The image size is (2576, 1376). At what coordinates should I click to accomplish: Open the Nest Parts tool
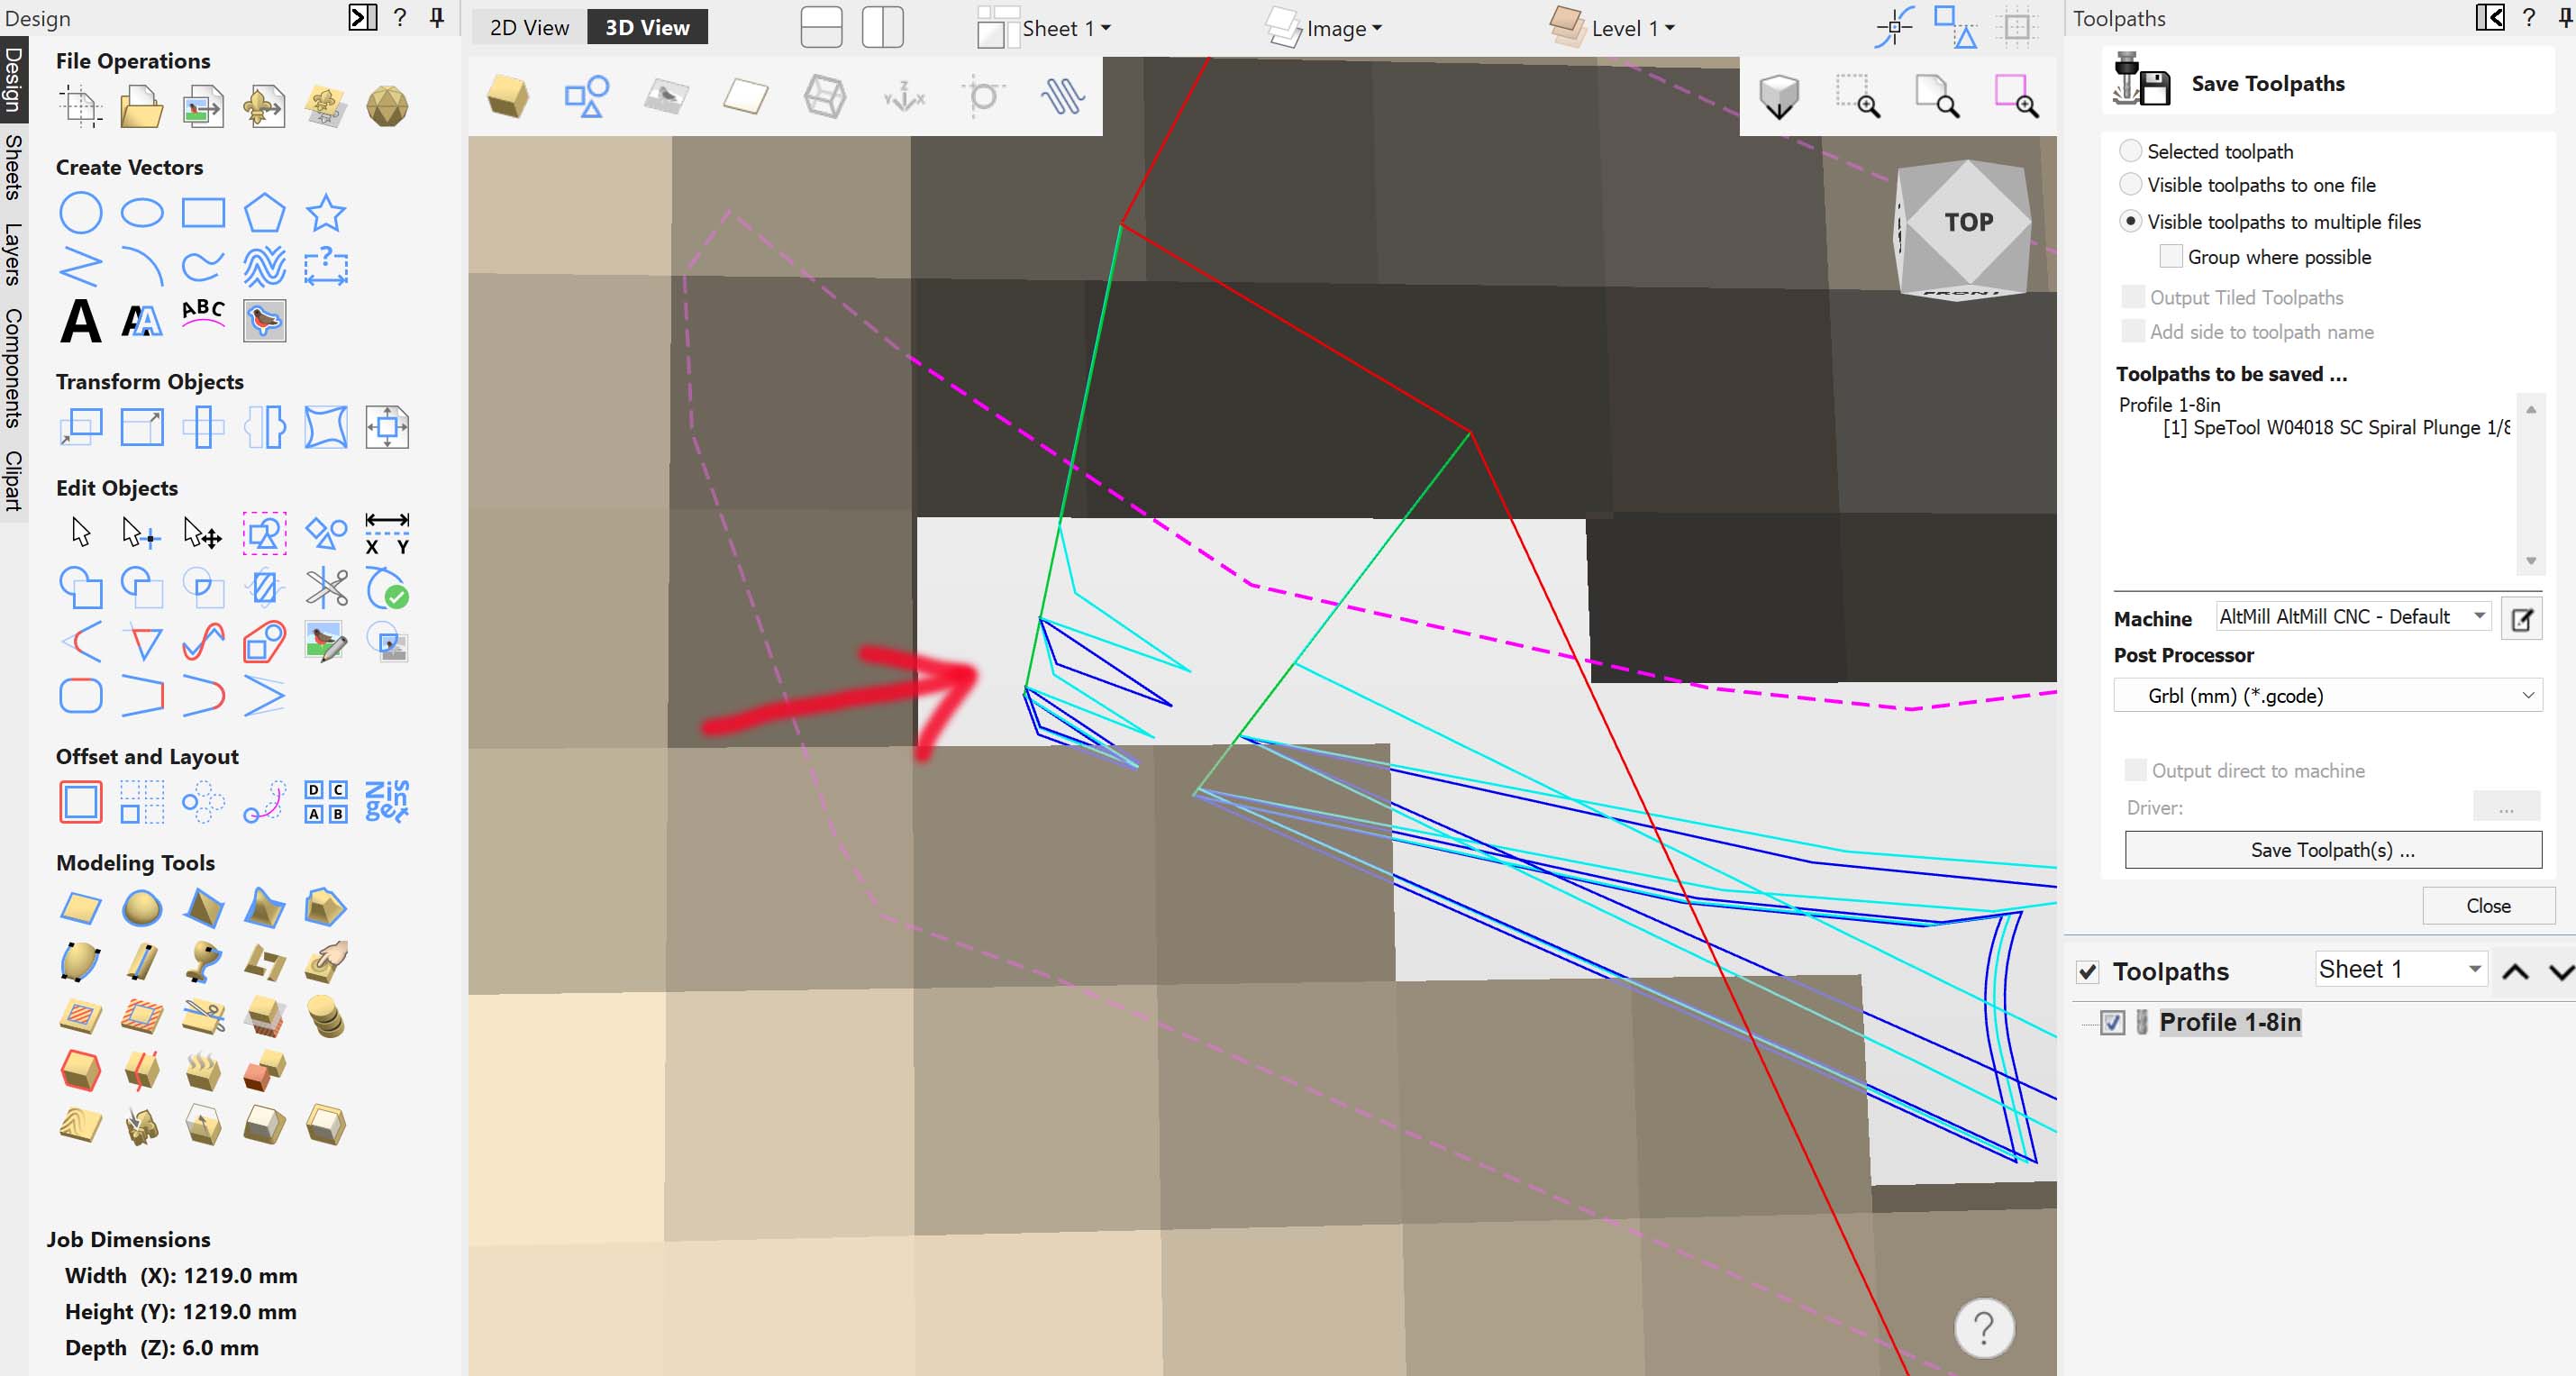[387, 801]
